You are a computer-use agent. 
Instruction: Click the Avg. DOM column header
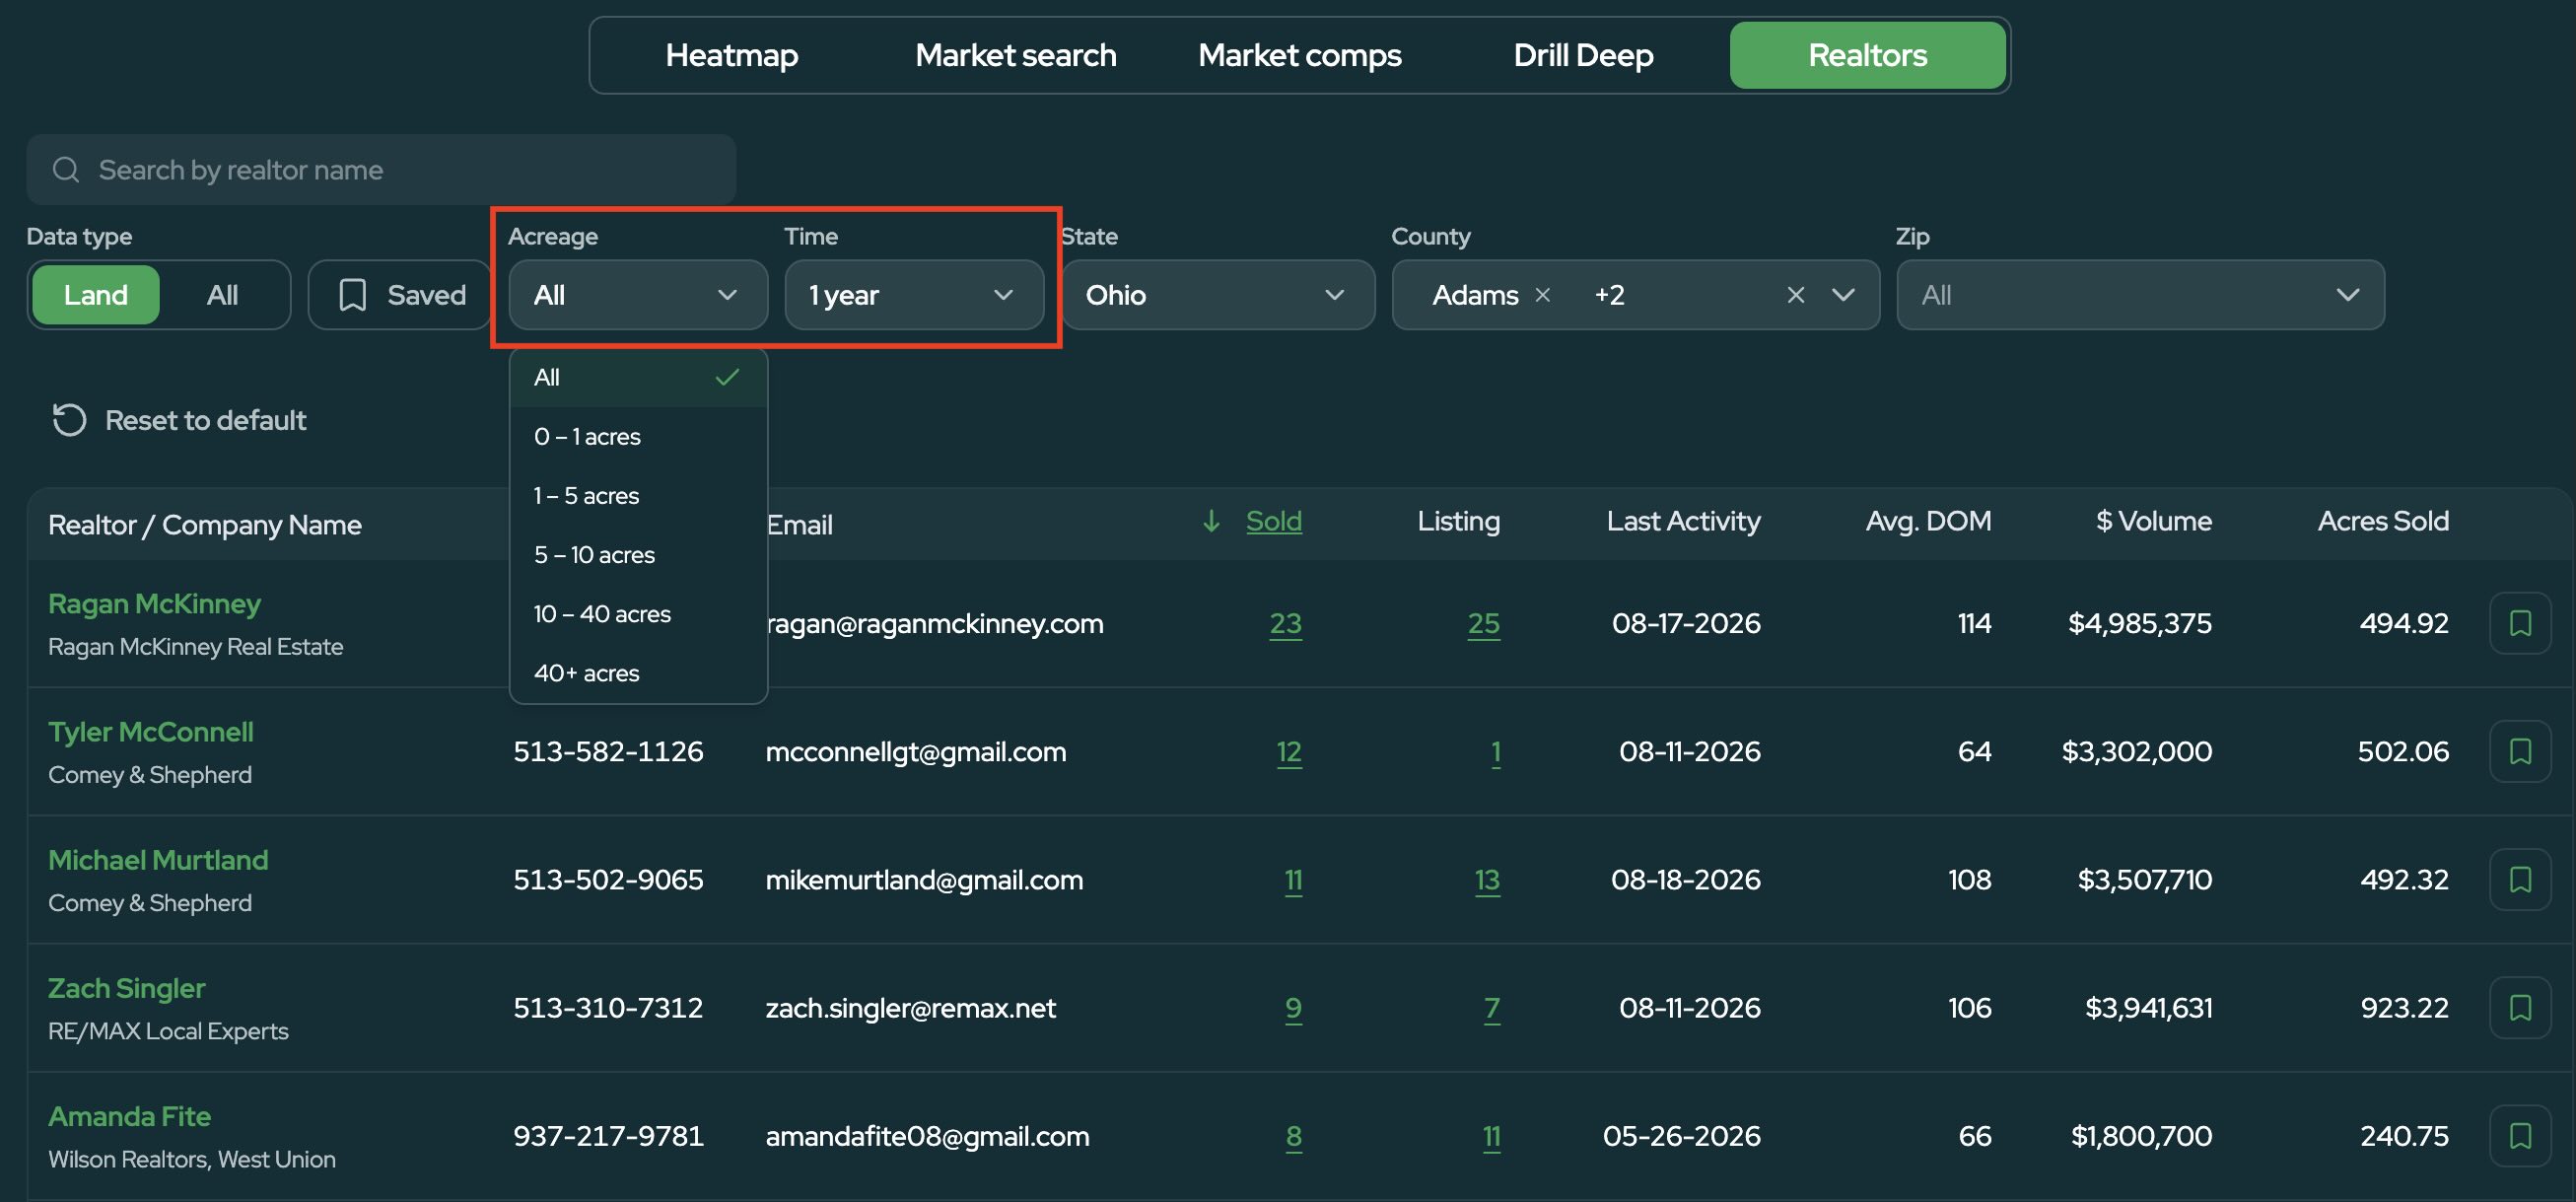click(1928, 521)
